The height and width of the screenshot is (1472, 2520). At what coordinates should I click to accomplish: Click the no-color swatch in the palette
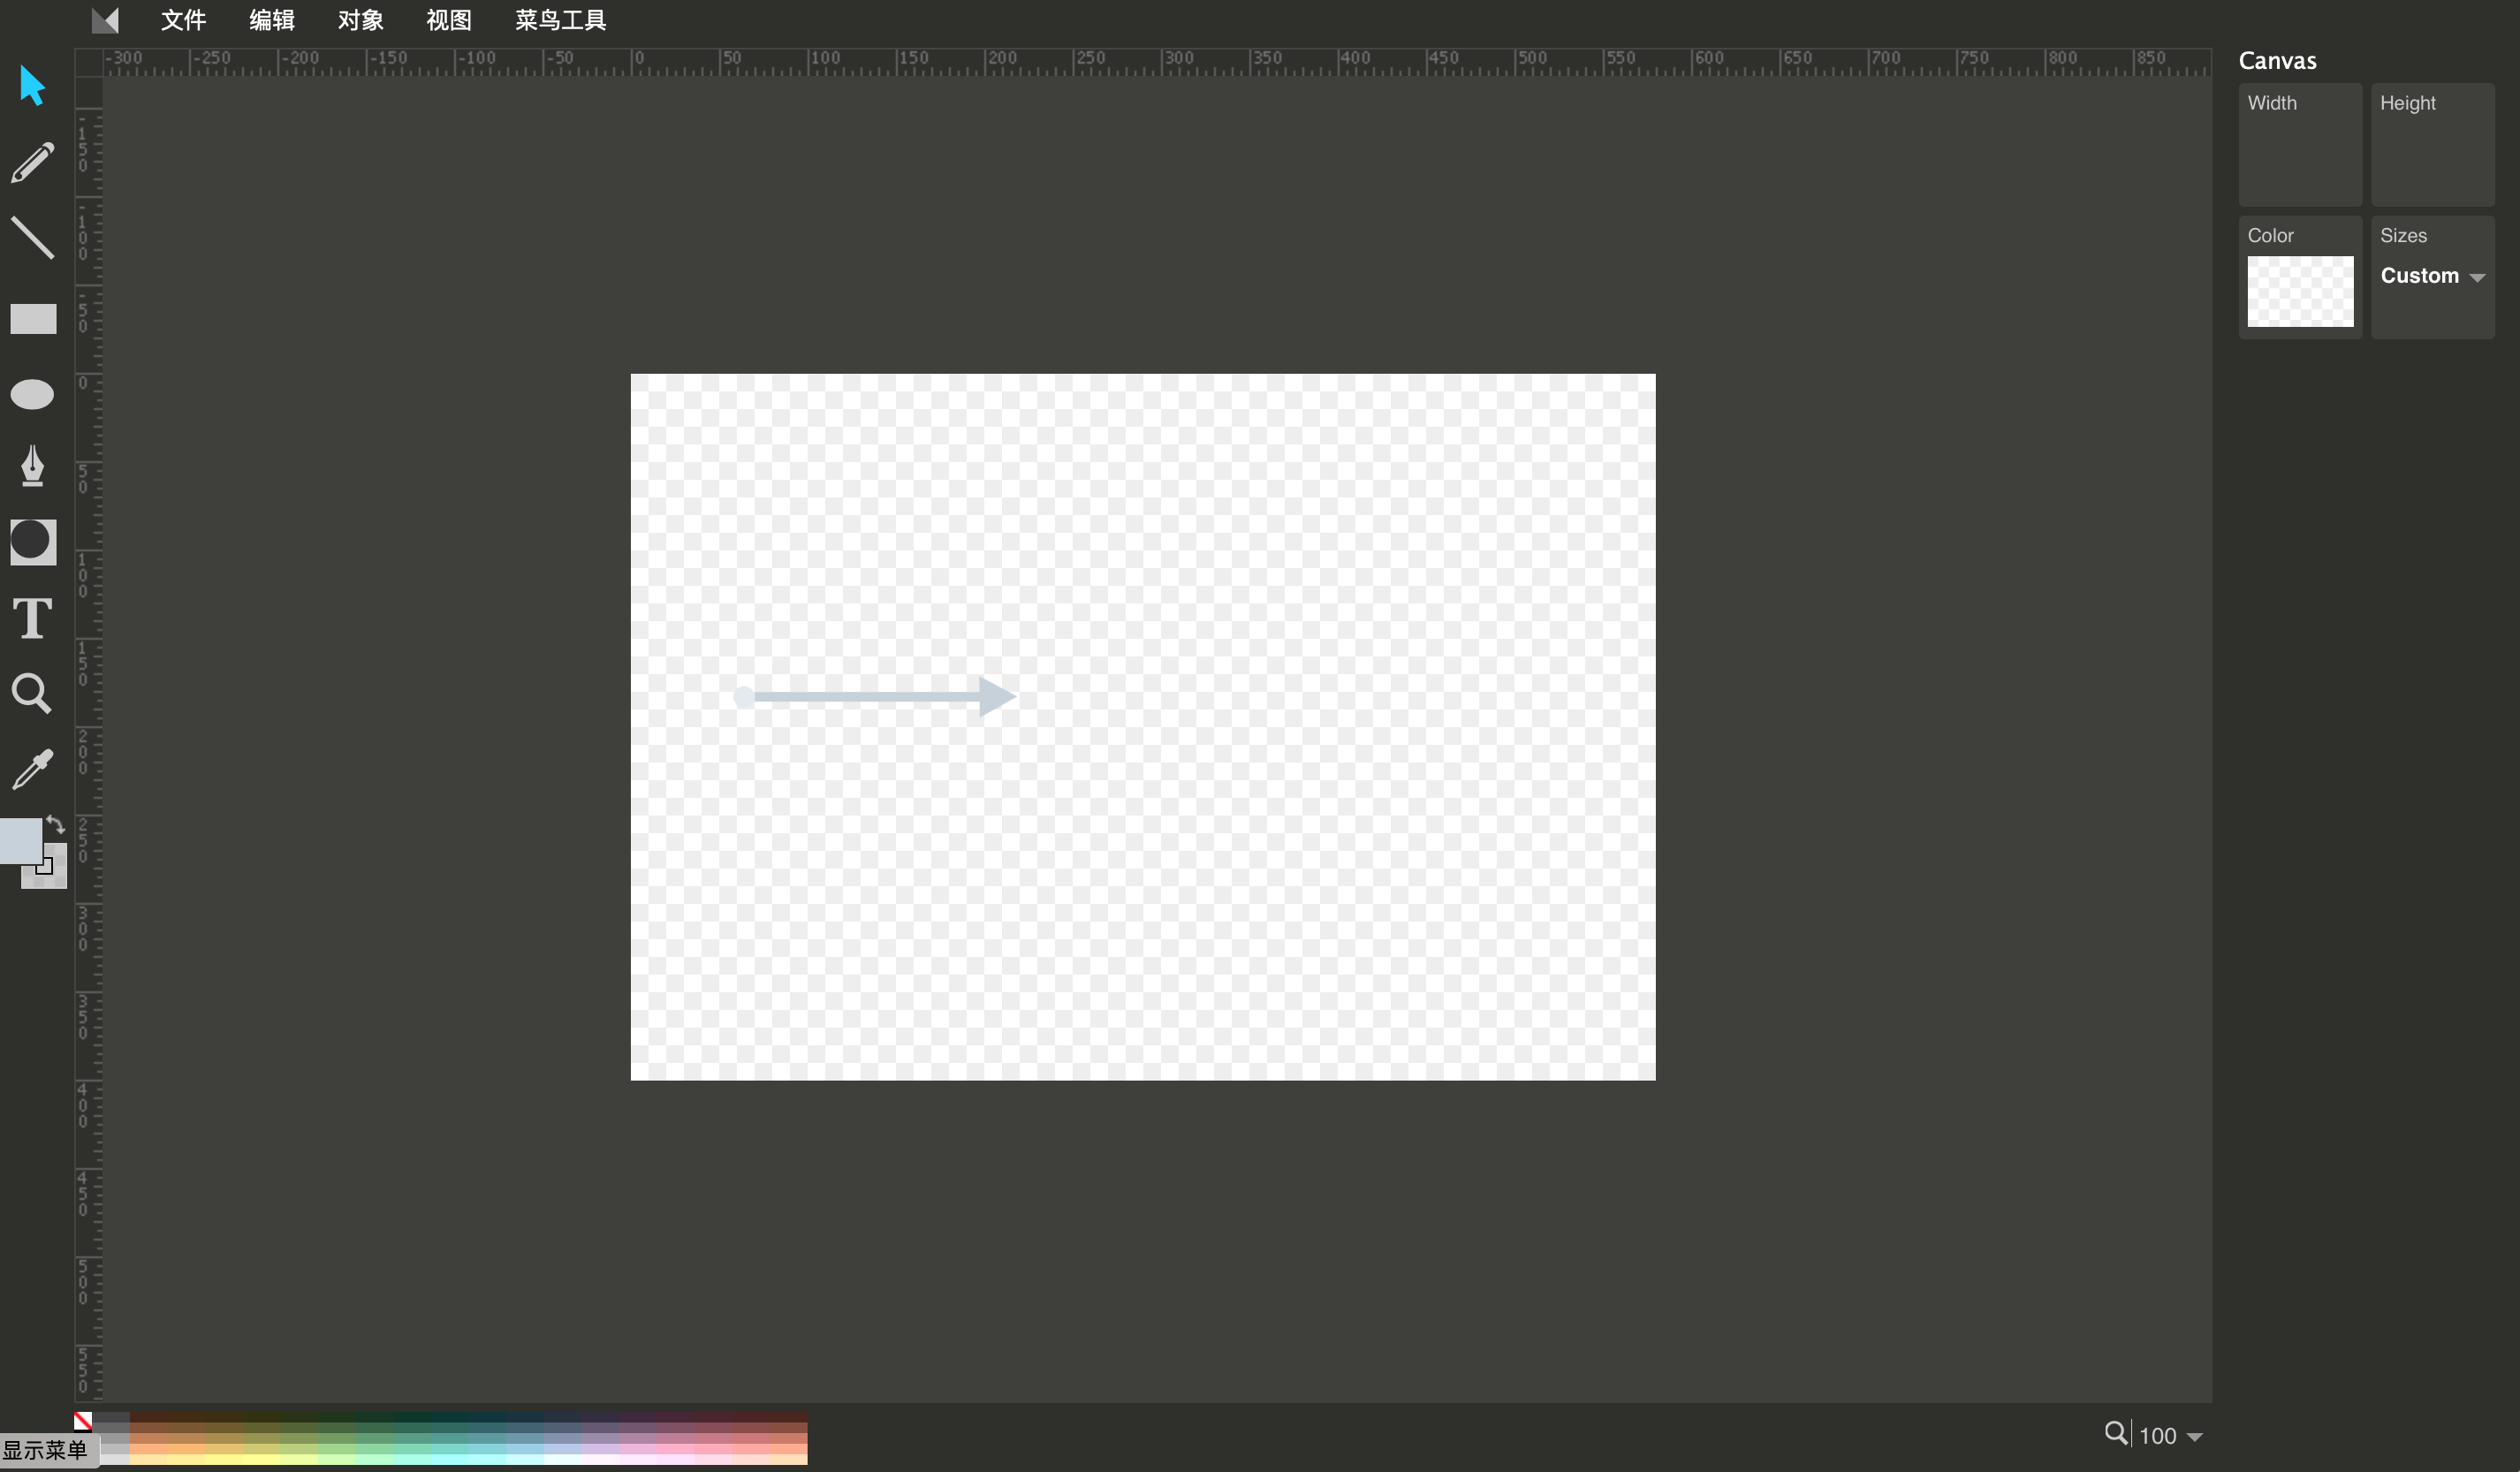(x=83, y=1421)
